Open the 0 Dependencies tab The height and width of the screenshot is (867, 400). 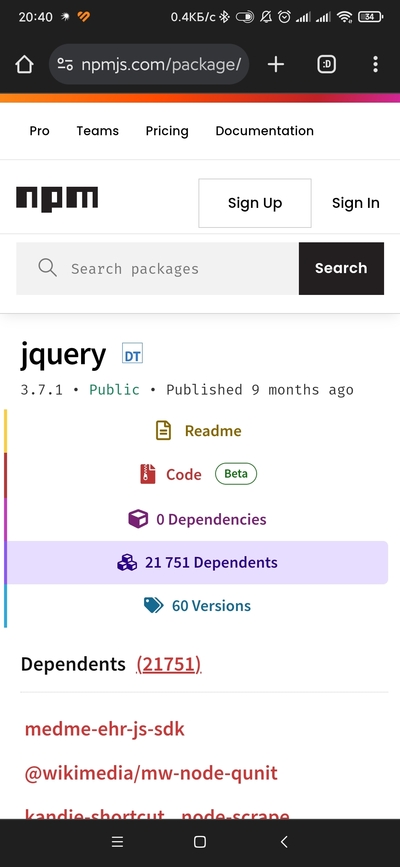click(198, 519)
